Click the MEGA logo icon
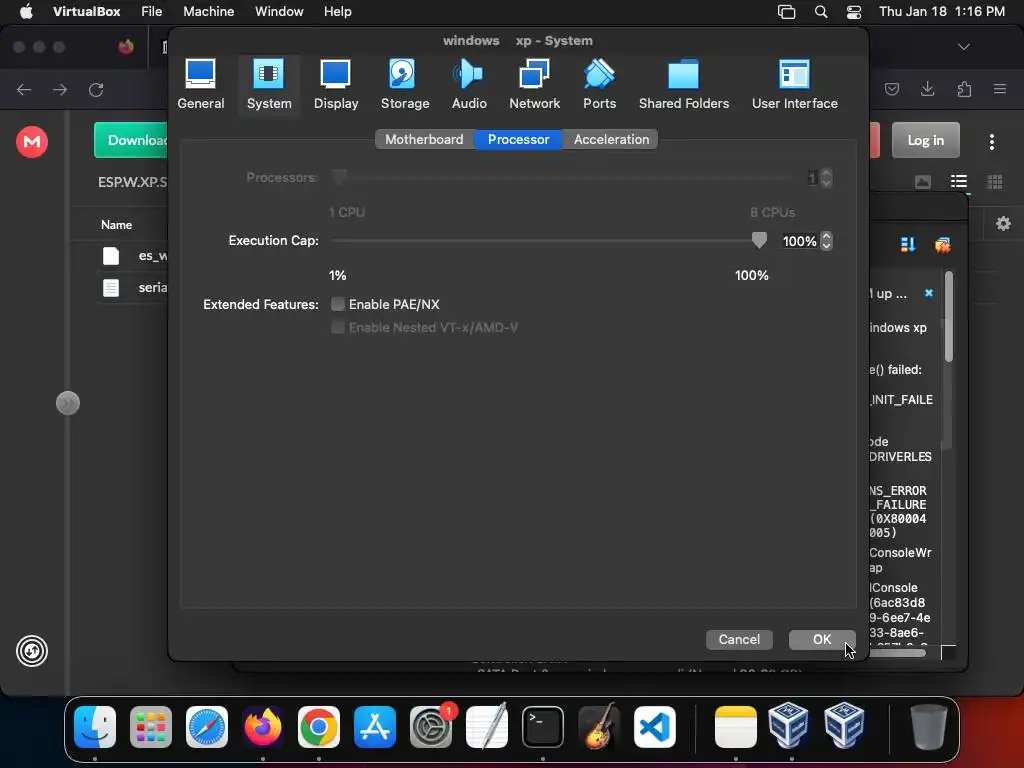 [32, 142]
